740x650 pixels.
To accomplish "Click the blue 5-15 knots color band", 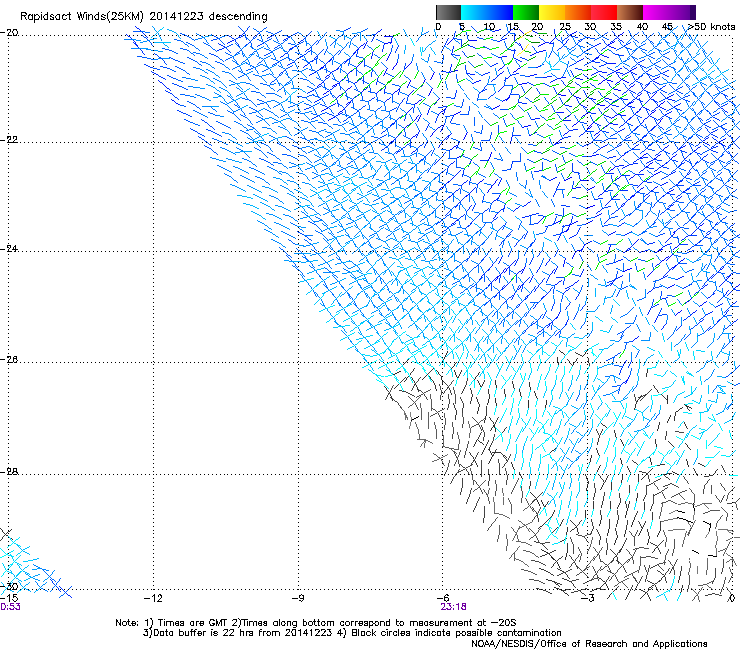I will [x=487, y=12].
